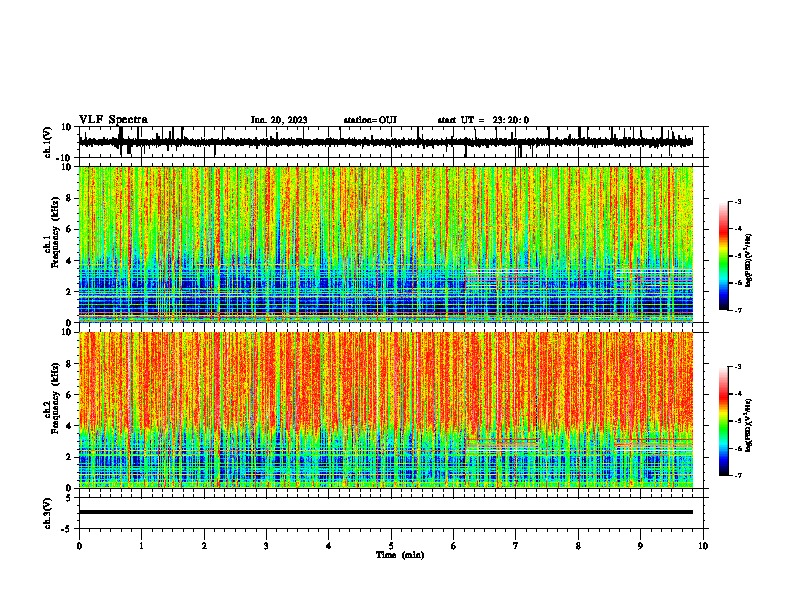Click the "station=OUI" label

coord(370,120)
